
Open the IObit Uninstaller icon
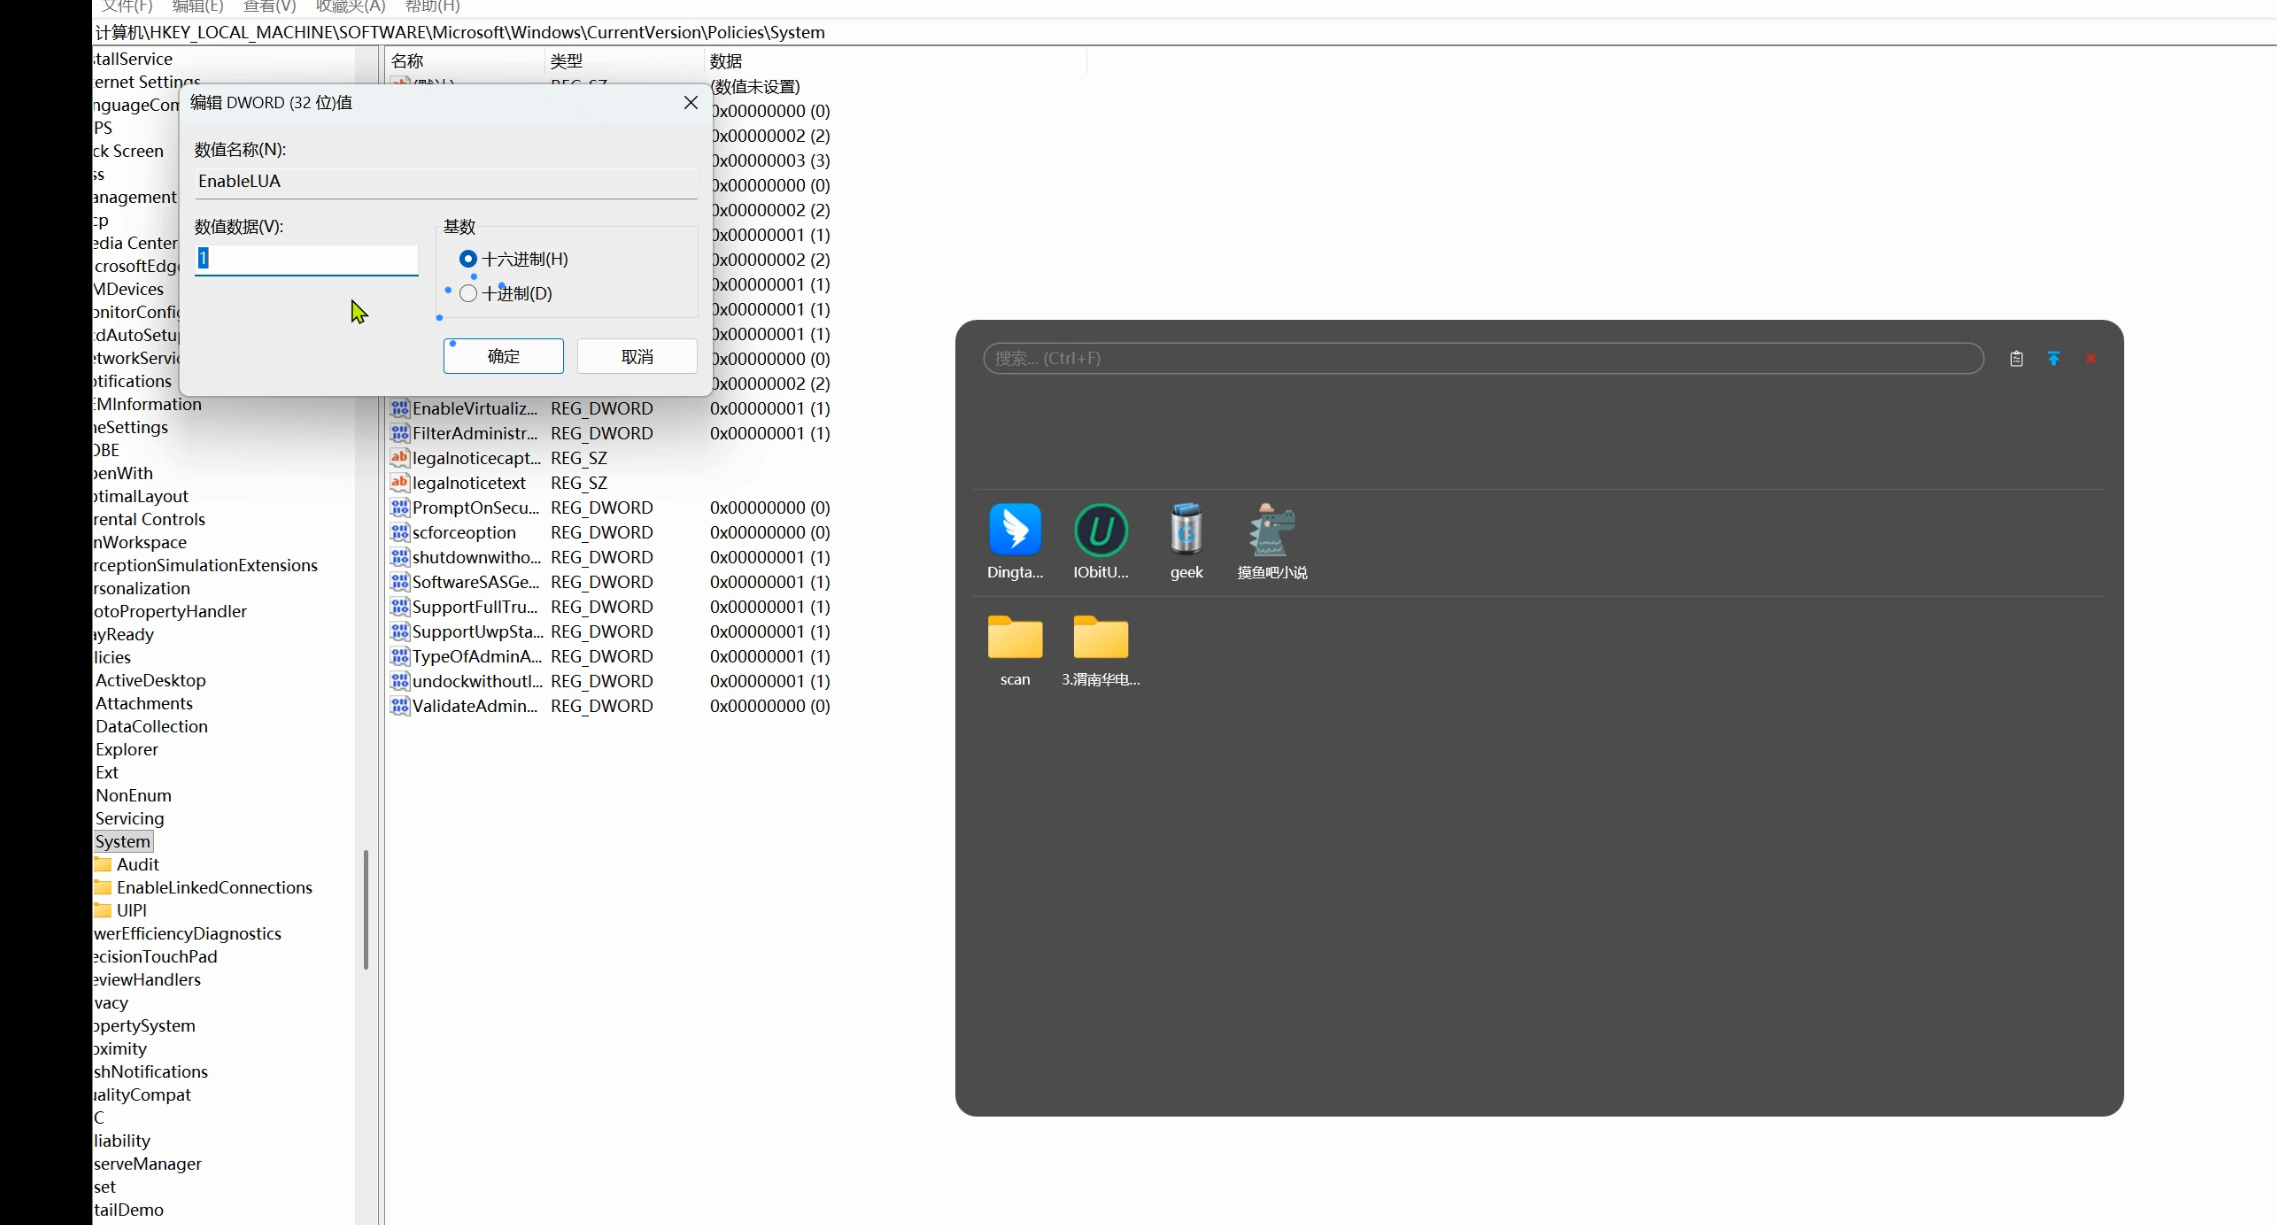1100,530
